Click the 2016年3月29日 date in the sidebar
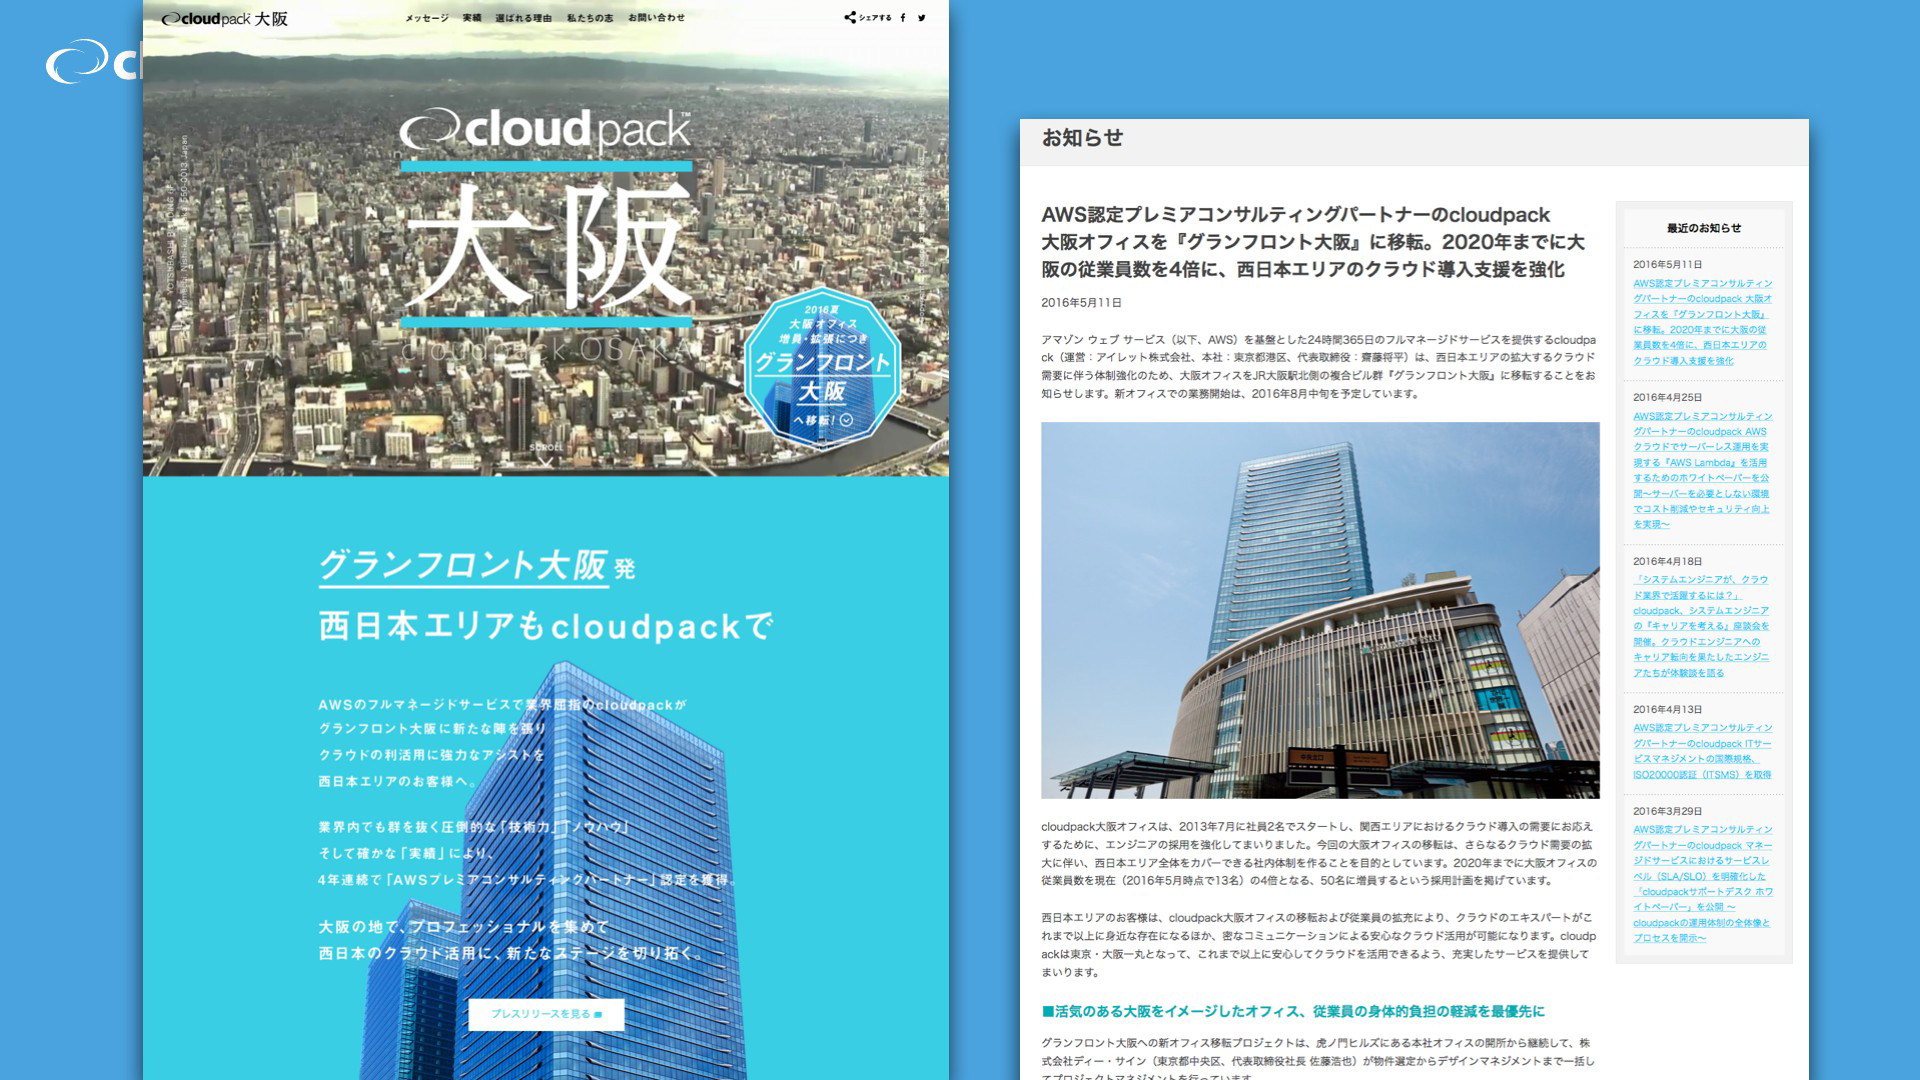The image size is (1920, 1080). (x=1668, y=811)
